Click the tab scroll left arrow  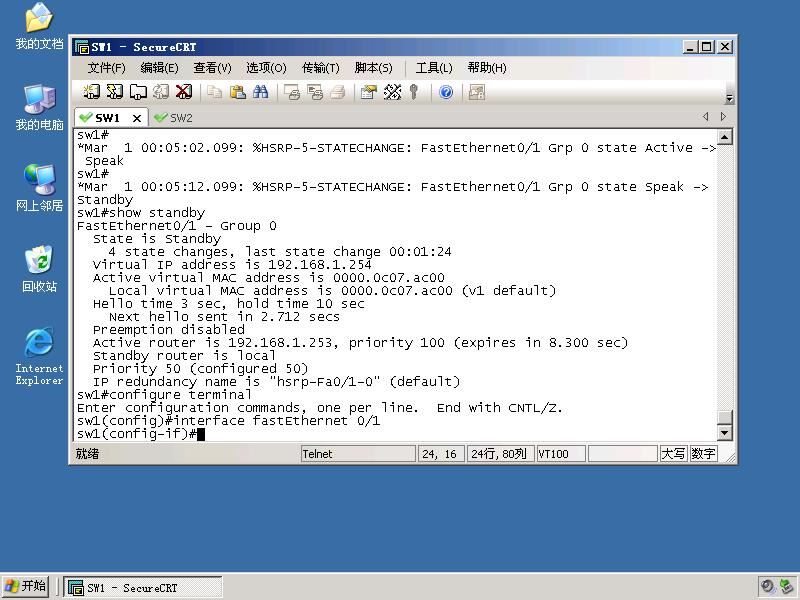pyautogui.click(x=706, y=117)
